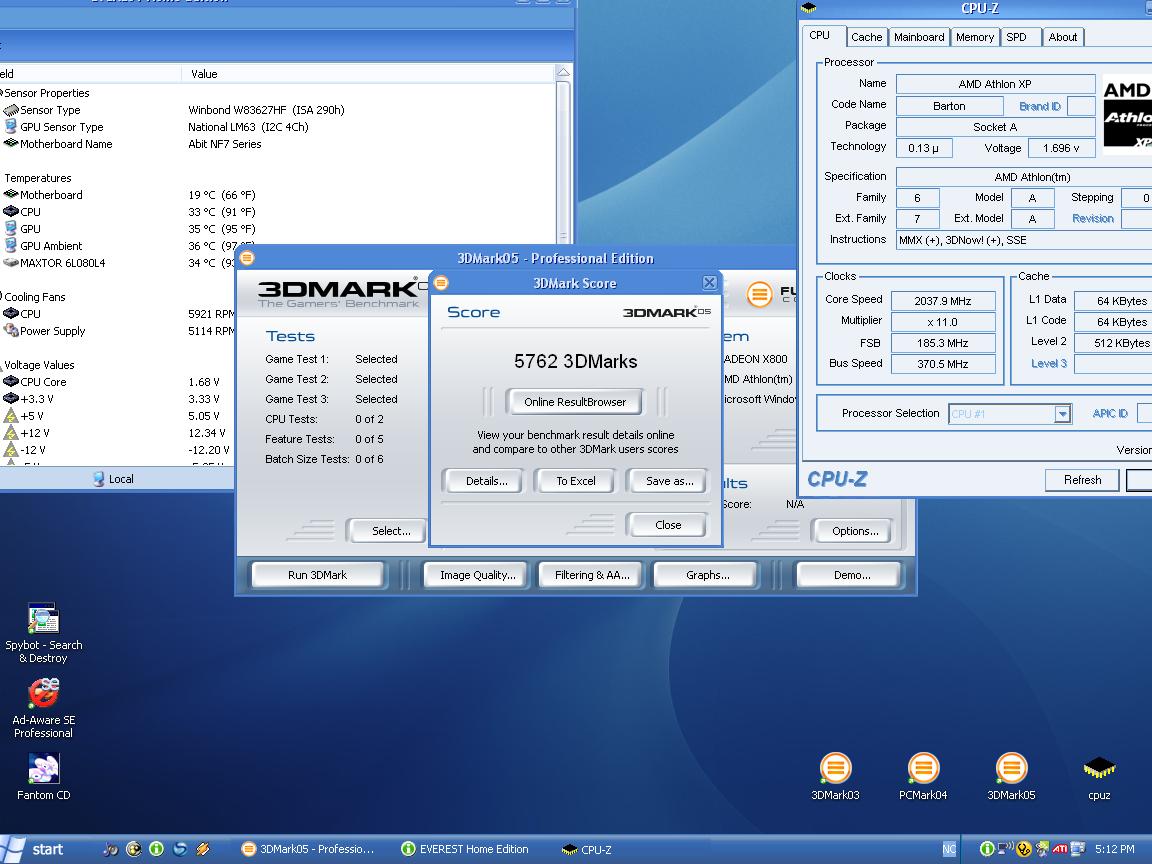Click 3DMark Score dialog title icon

pyautogui.click(x=441, y=283)
